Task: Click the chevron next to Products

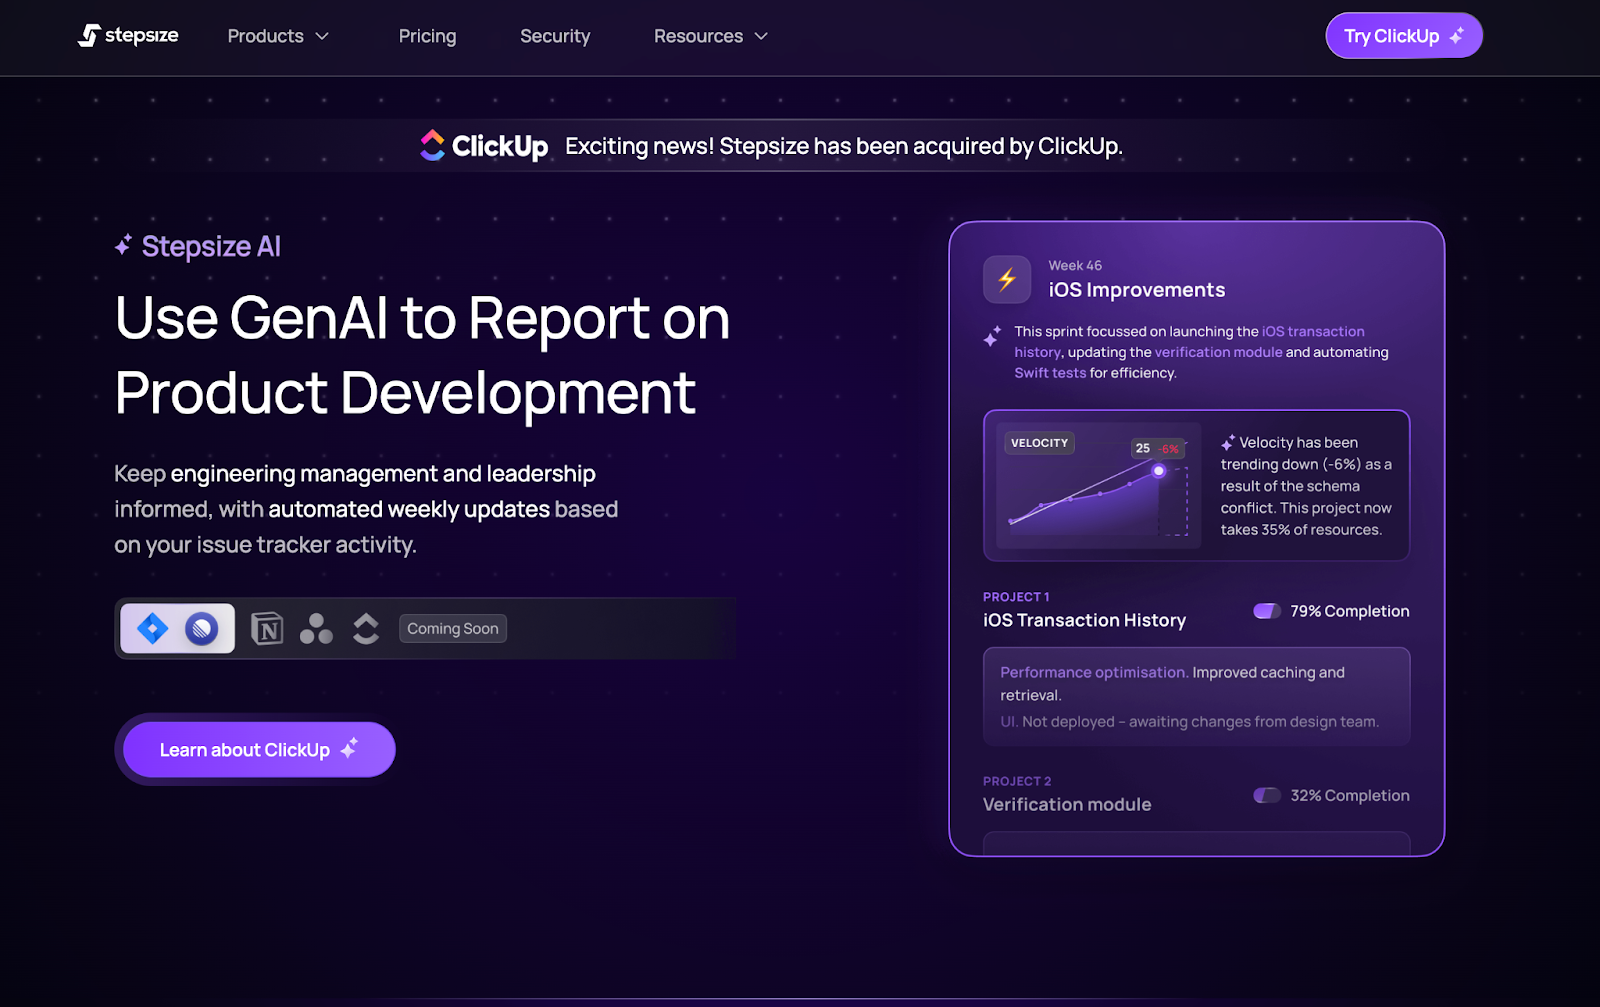Action: pyautogui.click(x=322, y=36)
